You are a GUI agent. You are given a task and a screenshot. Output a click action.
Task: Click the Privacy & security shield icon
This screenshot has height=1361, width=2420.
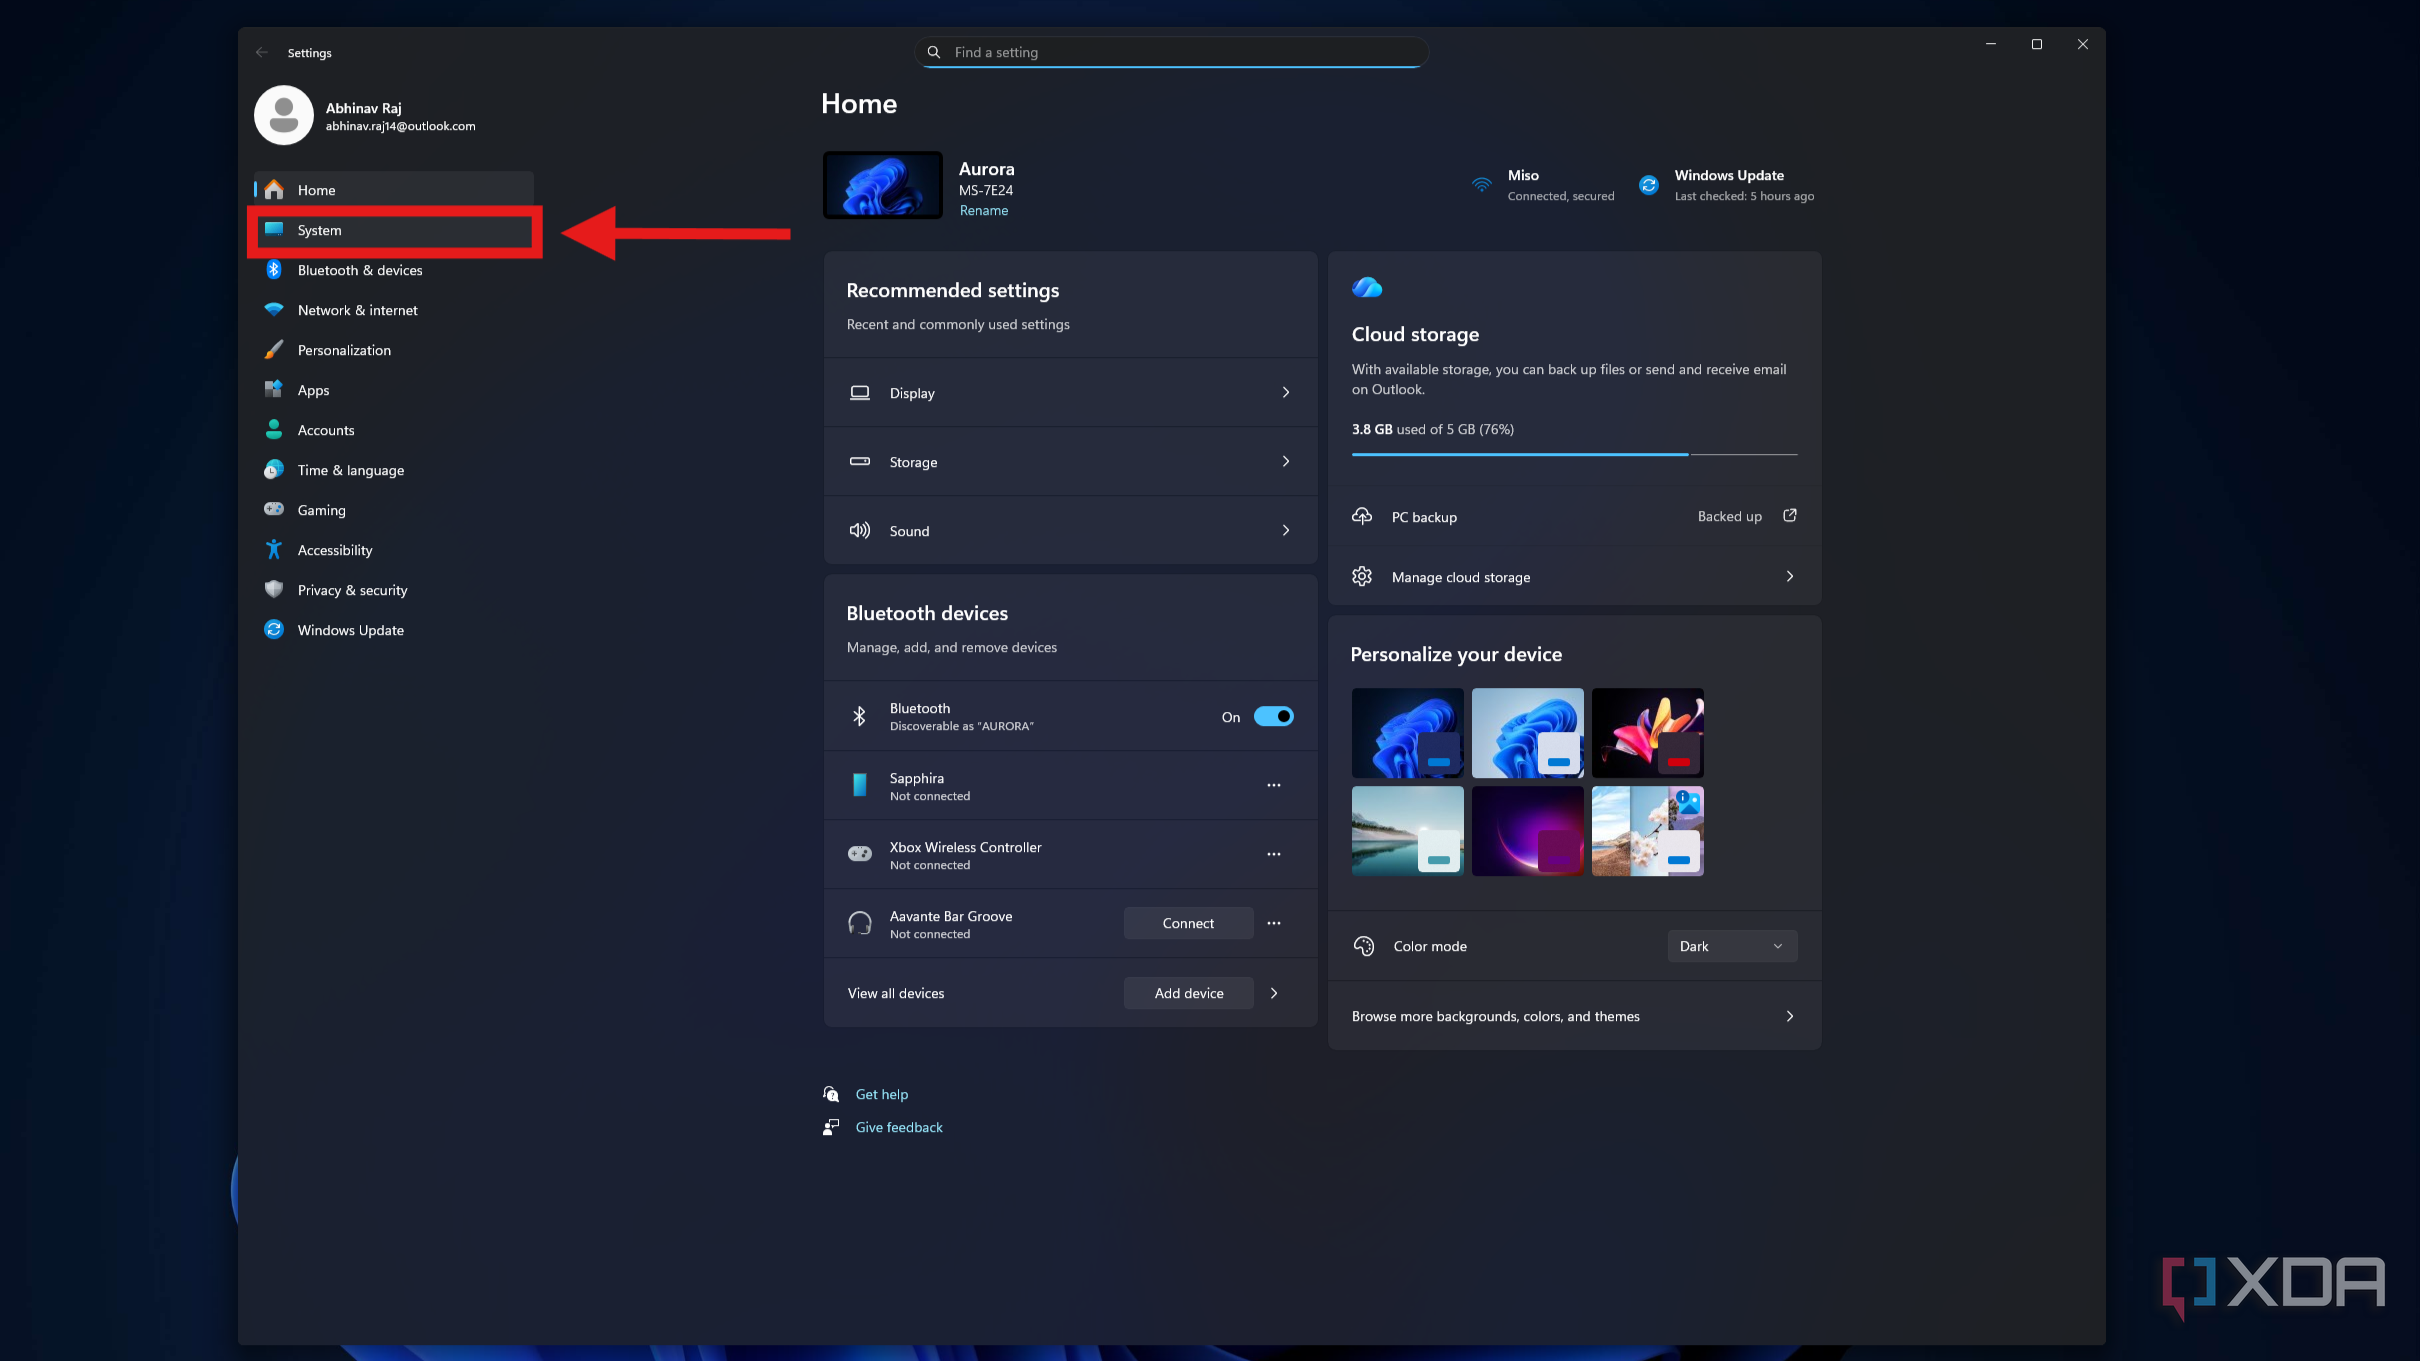point(273,590)
